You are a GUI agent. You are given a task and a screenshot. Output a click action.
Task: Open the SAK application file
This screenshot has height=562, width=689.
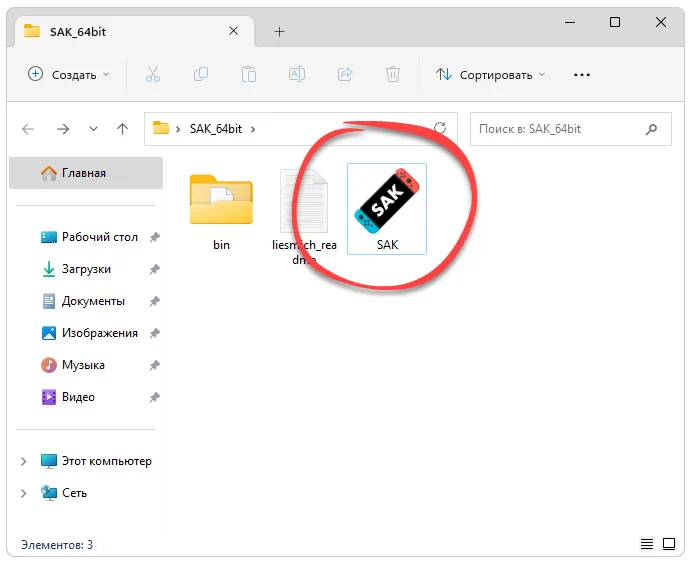[387, 209]
